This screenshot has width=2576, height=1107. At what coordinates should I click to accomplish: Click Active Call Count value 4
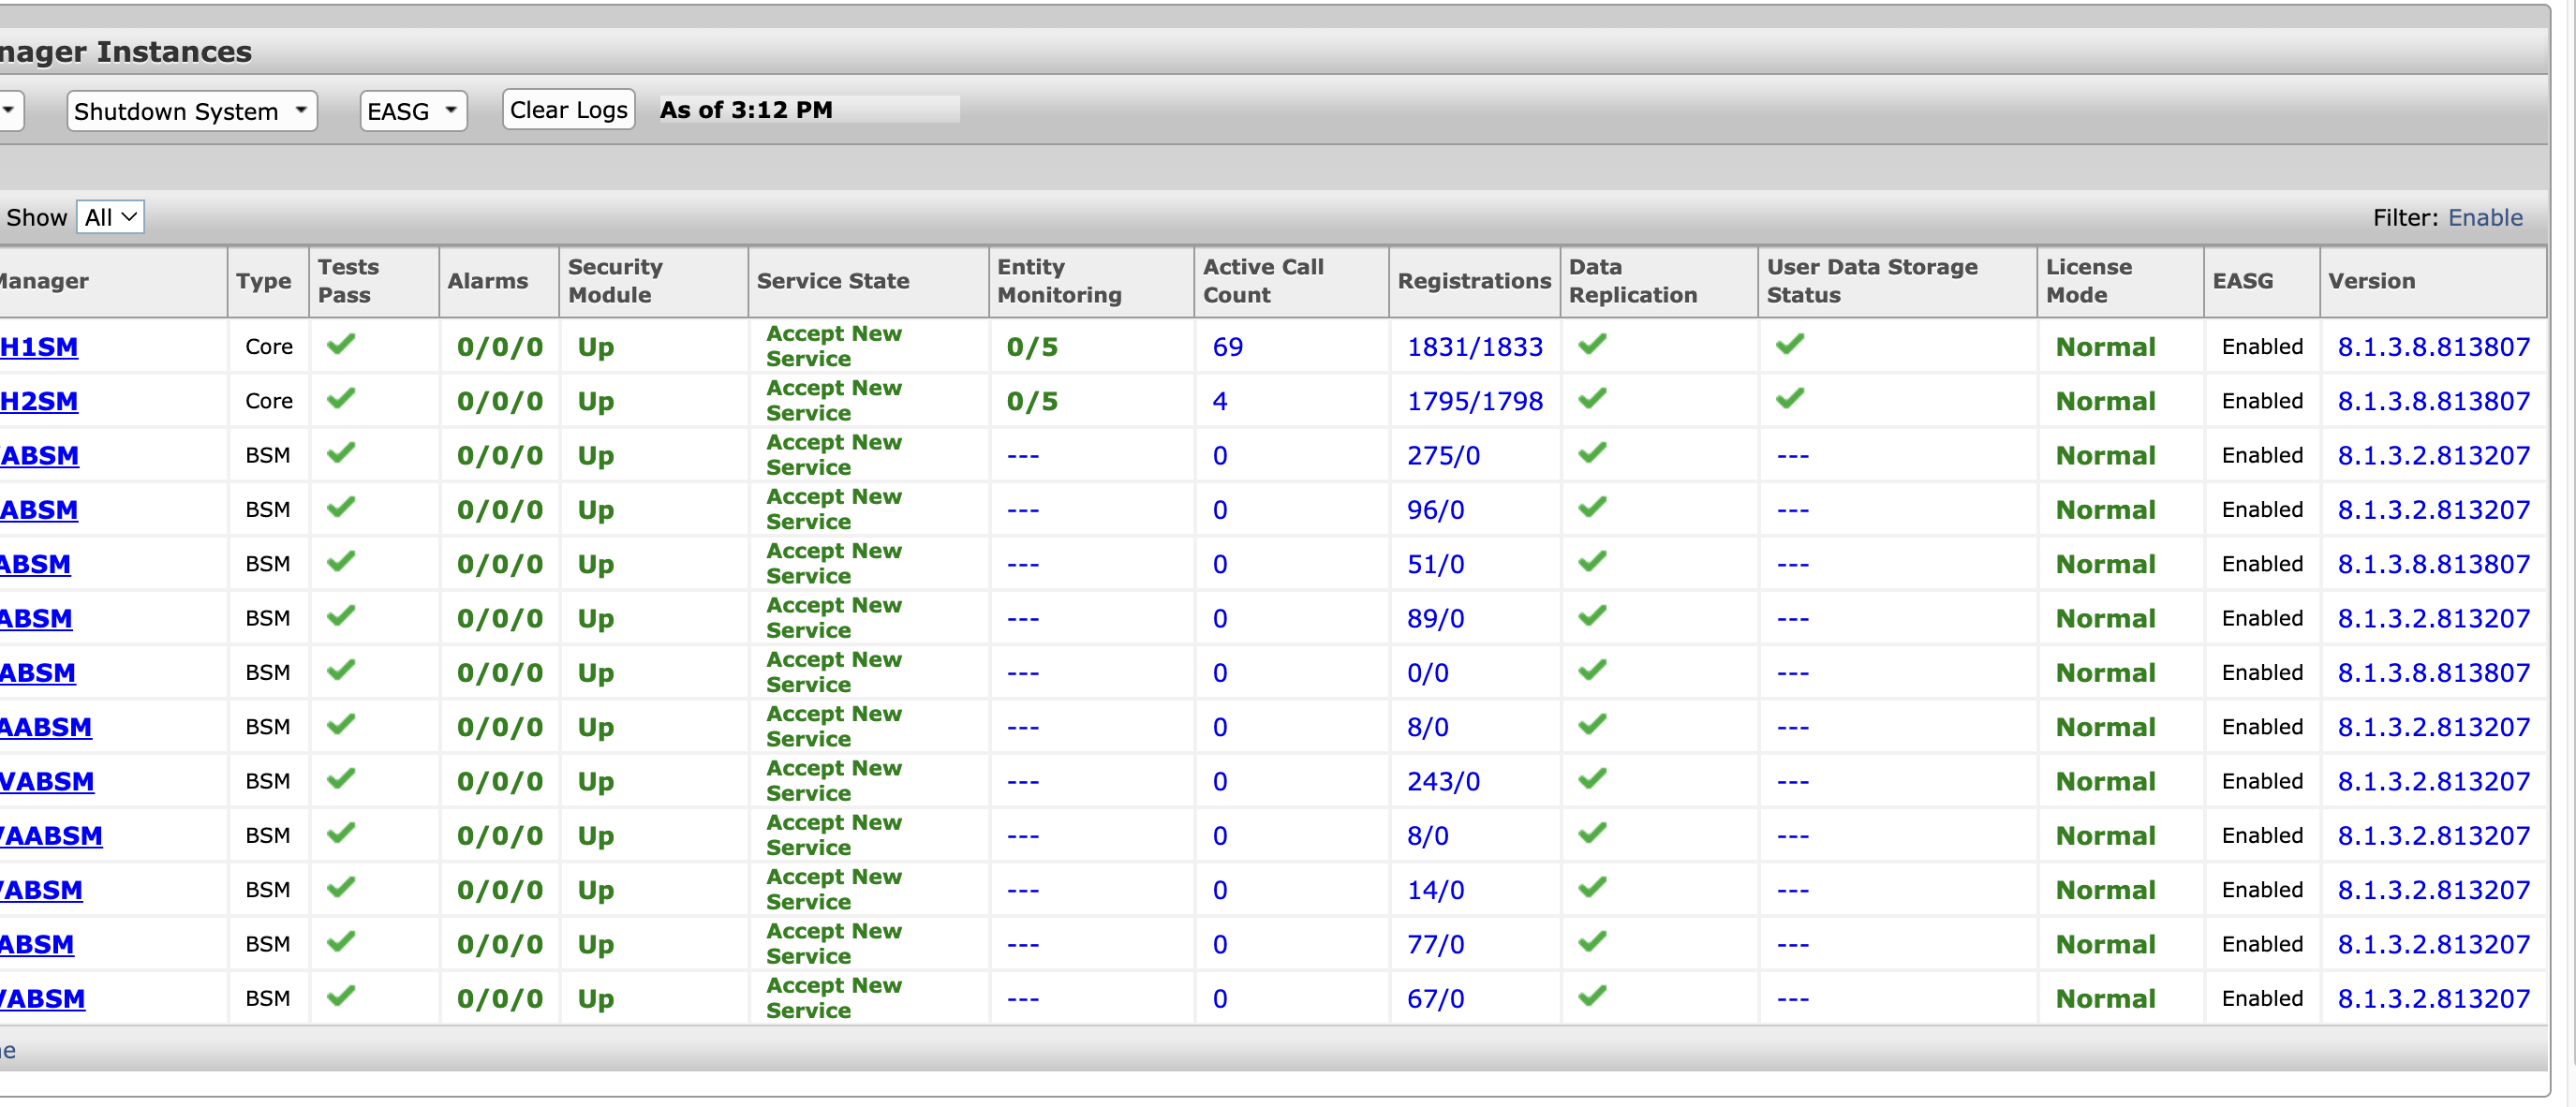click(1220, 401)
